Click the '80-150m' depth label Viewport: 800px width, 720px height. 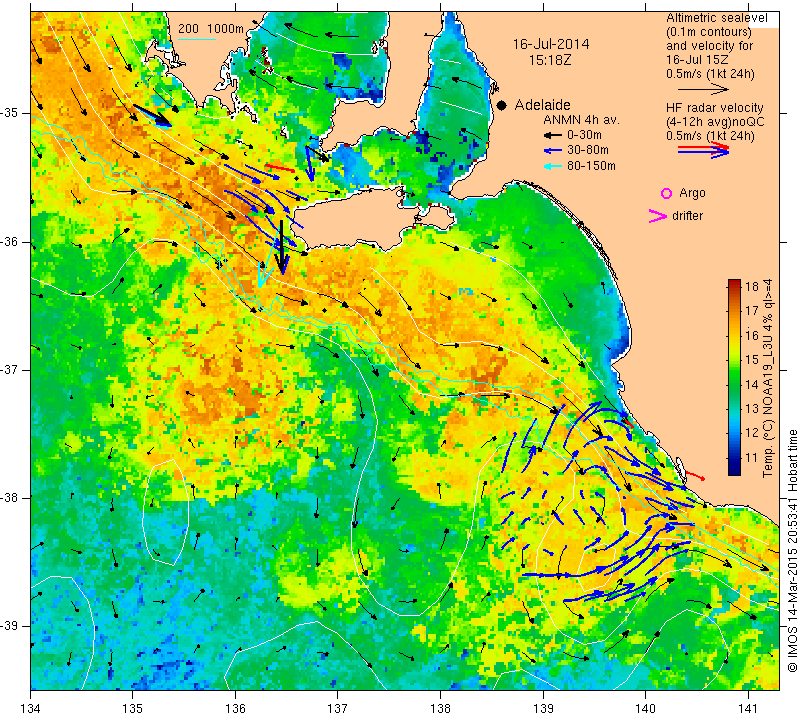pos(591,166)
